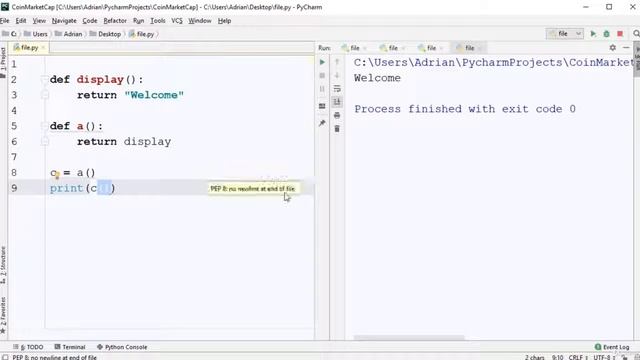Open the Favorites tool window on left edge
The height and width of the screenshot is (360, 640).
point(3,315)
